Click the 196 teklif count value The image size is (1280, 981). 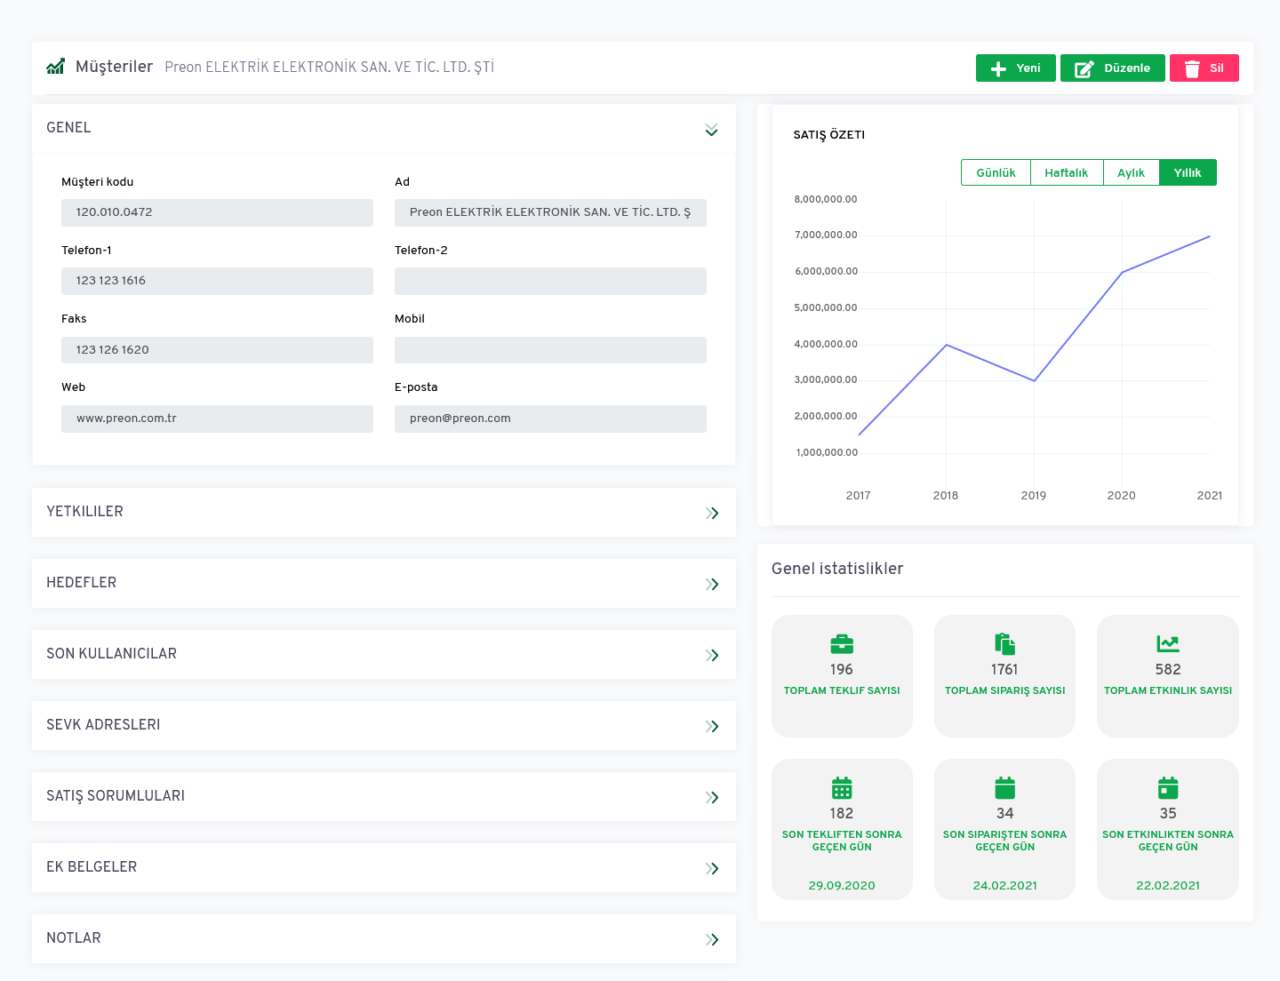point(842,669)
